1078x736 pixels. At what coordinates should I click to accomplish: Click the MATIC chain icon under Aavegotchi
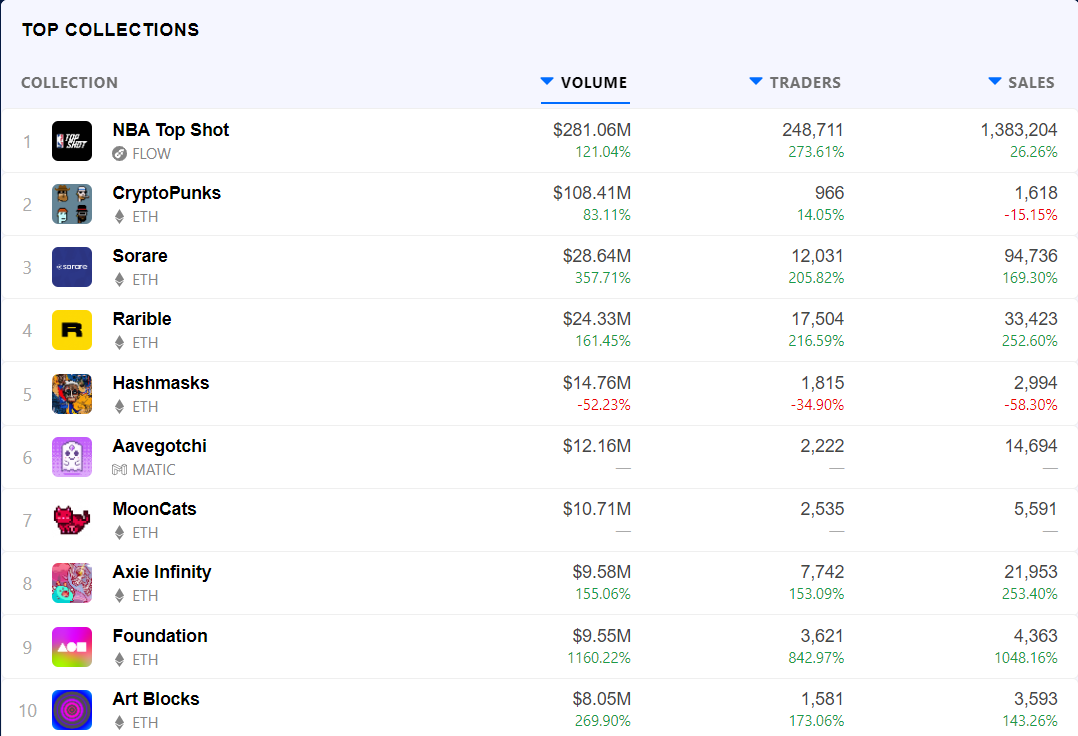point(120,470)
